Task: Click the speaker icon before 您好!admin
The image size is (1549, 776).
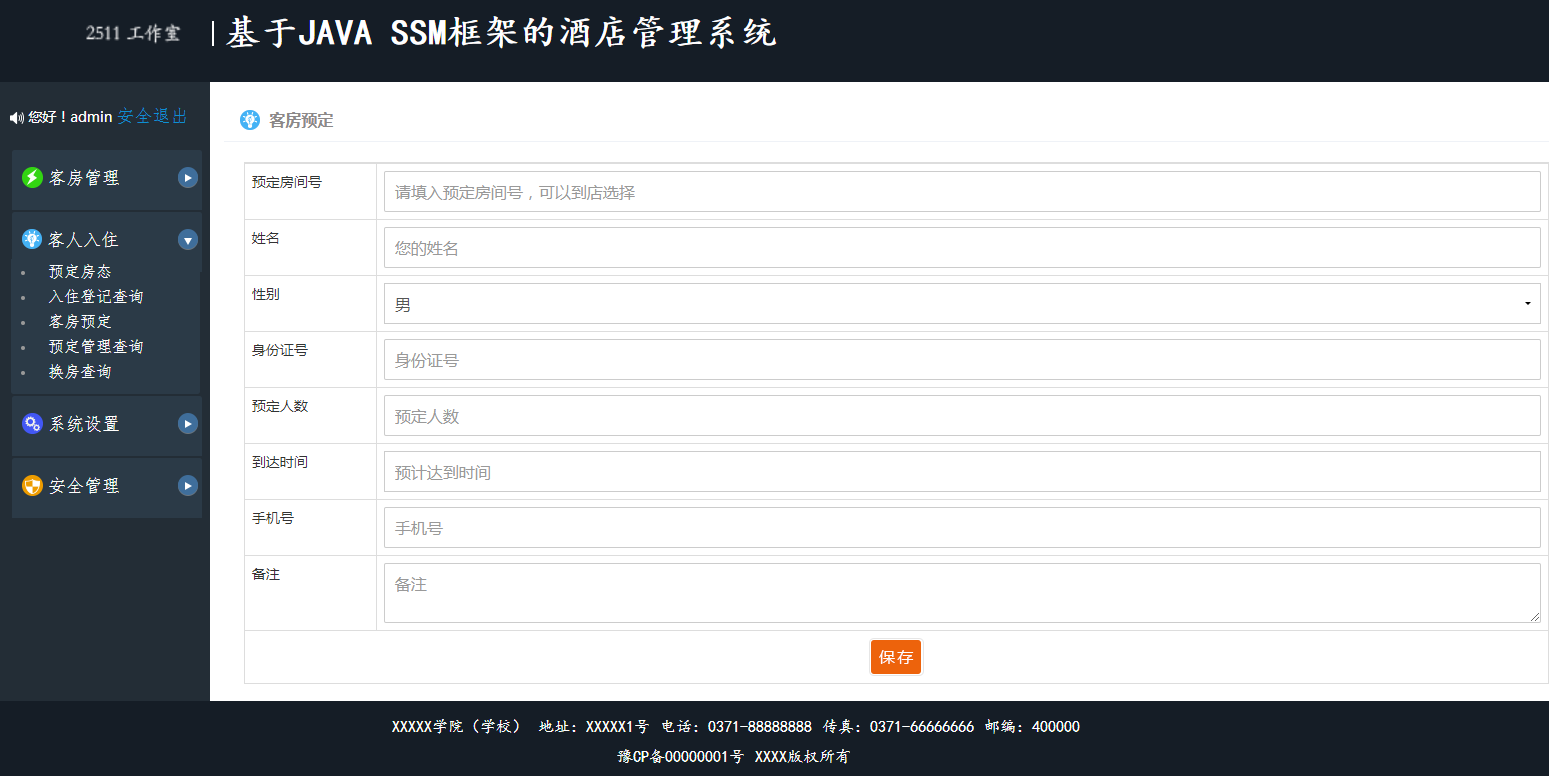Action: tap(17, 118)
